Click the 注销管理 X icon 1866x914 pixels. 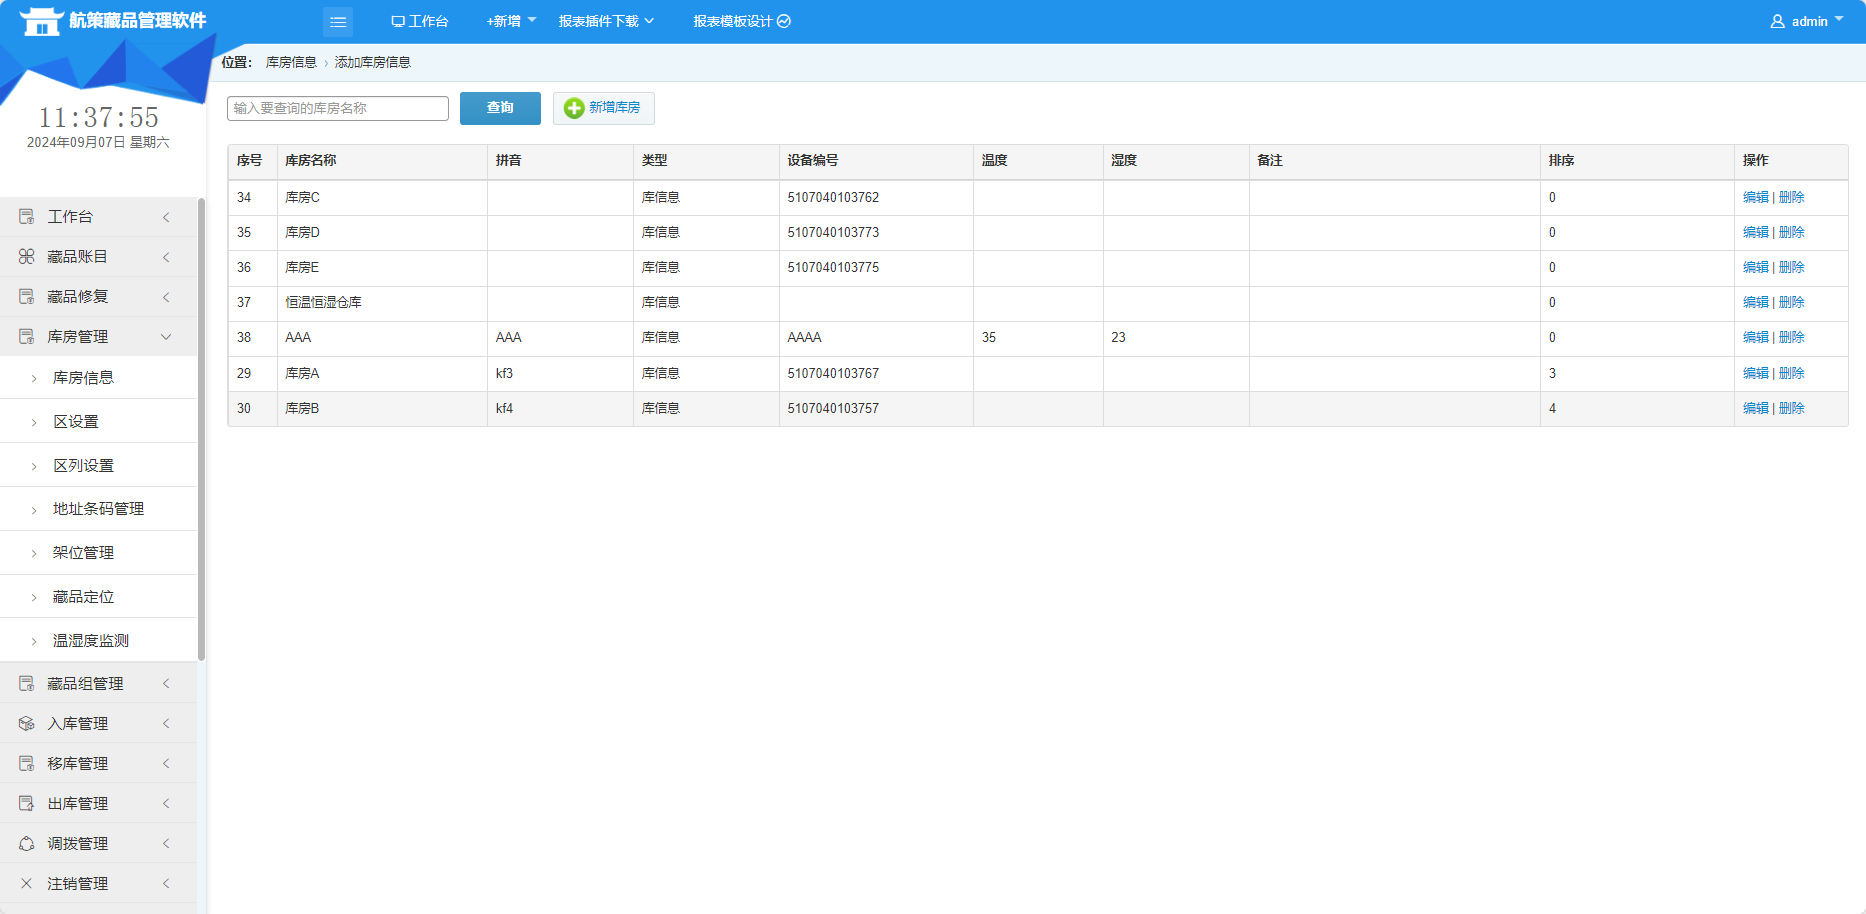point(27,884)
